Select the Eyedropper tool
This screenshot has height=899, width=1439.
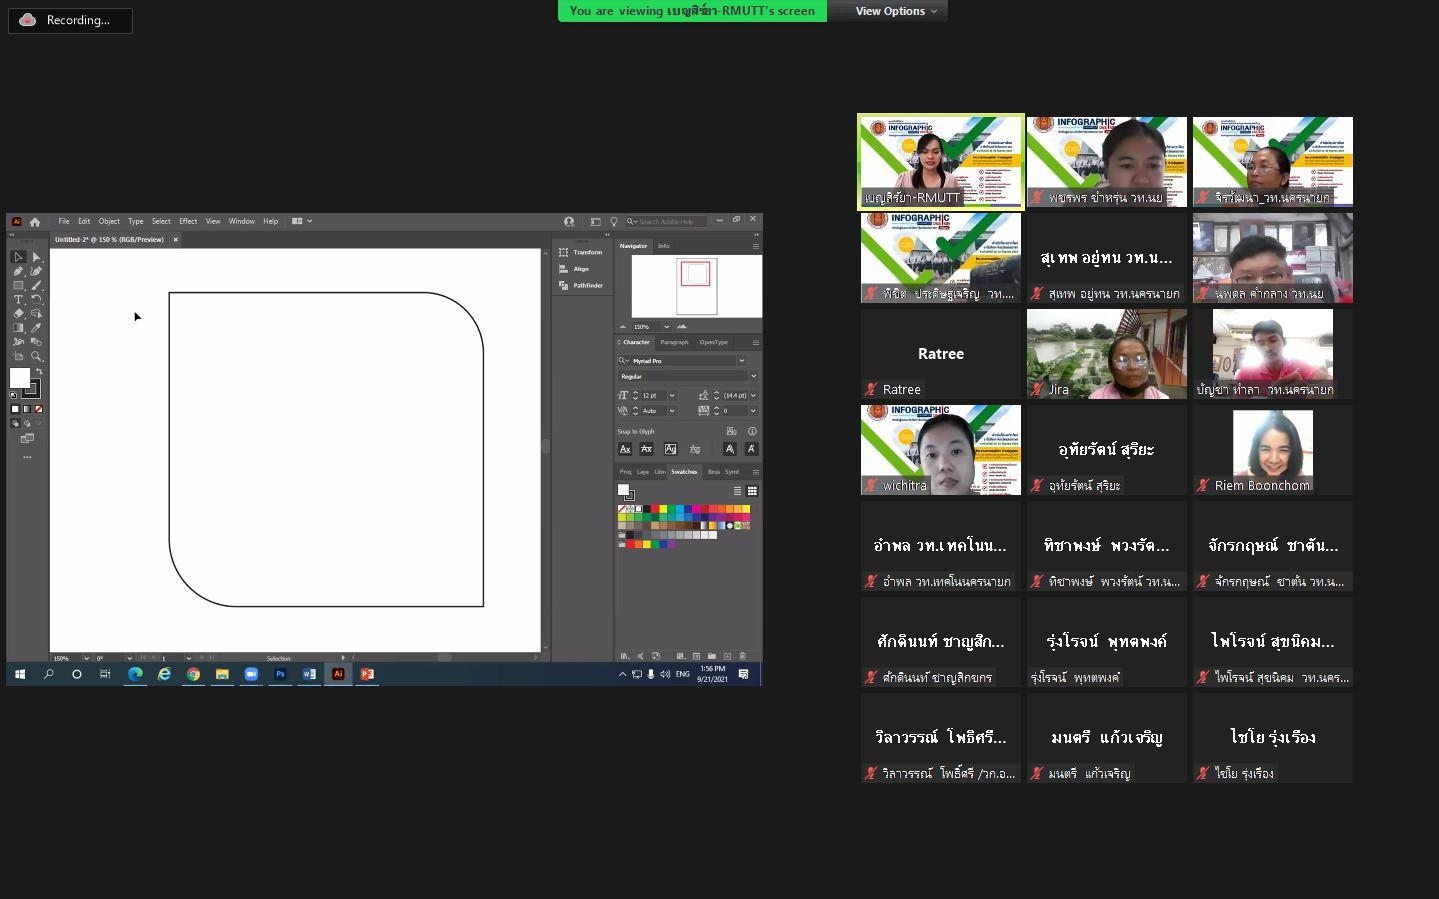[x=36, y=327]
